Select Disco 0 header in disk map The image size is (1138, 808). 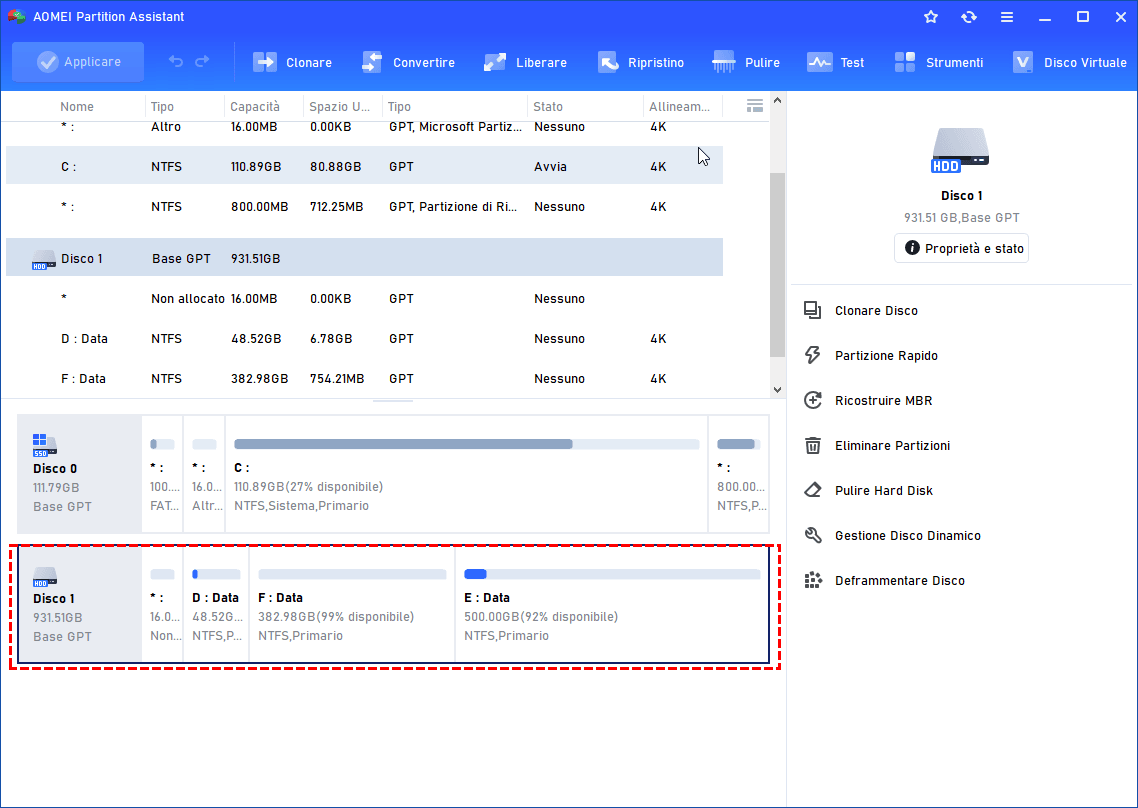coord(79,474)
